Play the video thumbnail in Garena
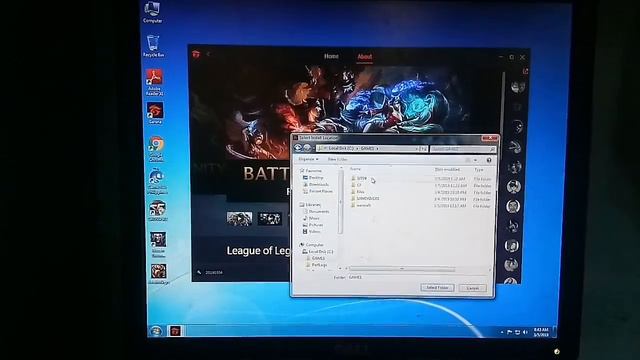Screen dimensions: 640x360 [239, 218]
